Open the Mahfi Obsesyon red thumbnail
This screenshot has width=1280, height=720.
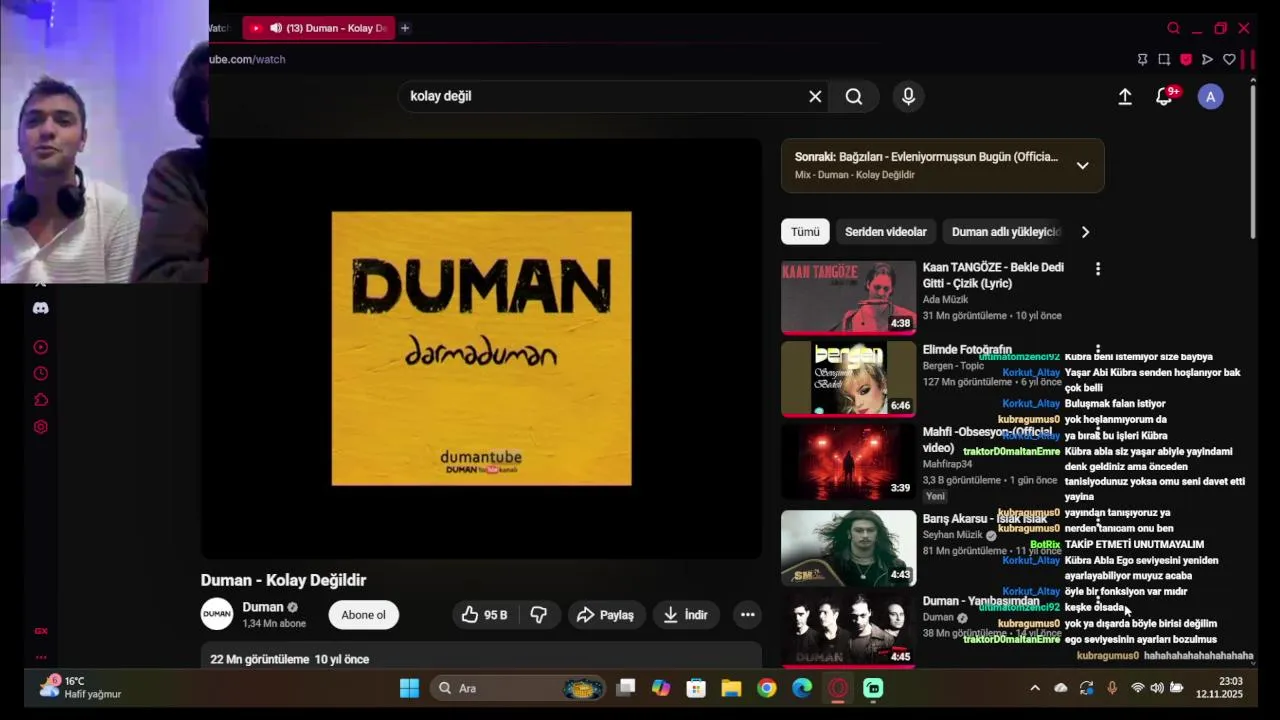click(848, 462)
